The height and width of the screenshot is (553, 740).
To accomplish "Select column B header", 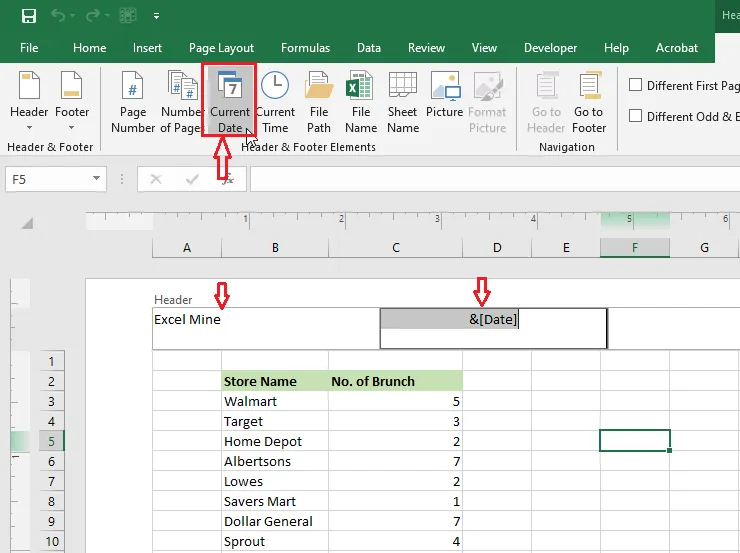I will pos(275,248).
